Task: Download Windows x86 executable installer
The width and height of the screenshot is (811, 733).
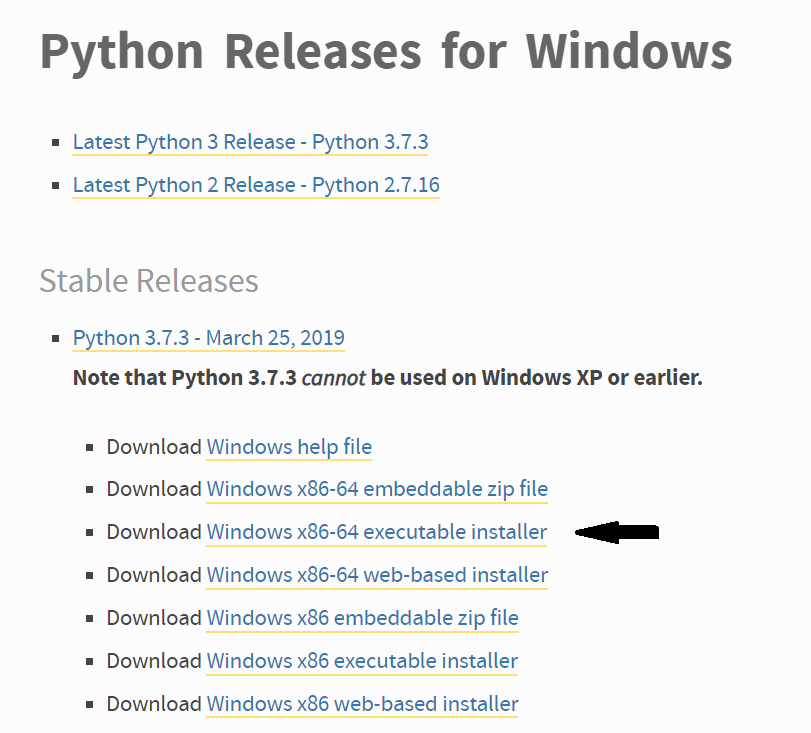Action: pos(362,661)
